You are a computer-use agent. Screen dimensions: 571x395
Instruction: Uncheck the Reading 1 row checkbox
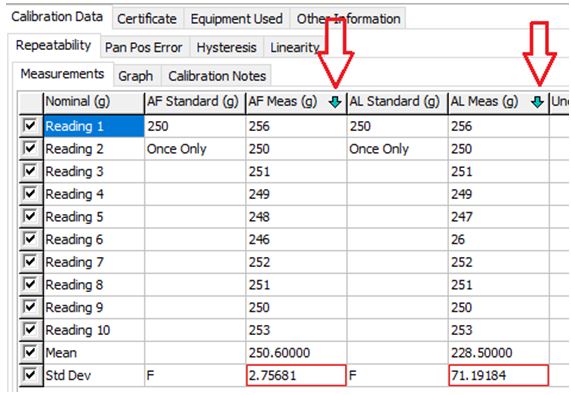point(30,126)
